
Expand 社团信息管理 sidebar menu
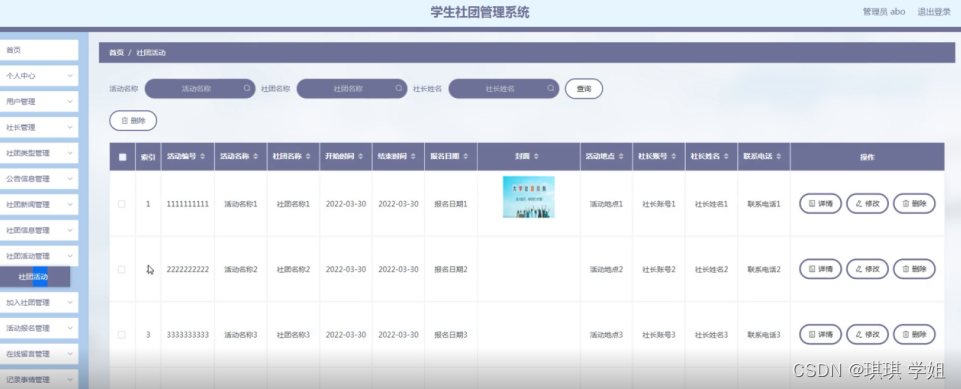39,230
